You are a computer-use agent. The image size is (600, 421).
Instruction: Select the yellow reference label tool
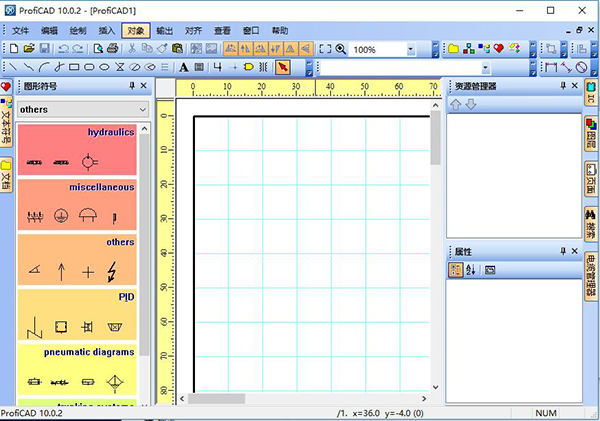coord(249,67)
